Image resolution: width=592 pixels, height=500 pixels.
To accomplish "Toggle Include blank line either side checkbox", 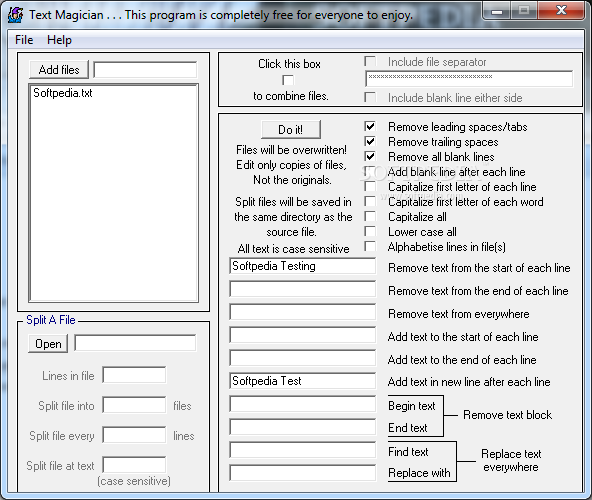I will (370, 97).
